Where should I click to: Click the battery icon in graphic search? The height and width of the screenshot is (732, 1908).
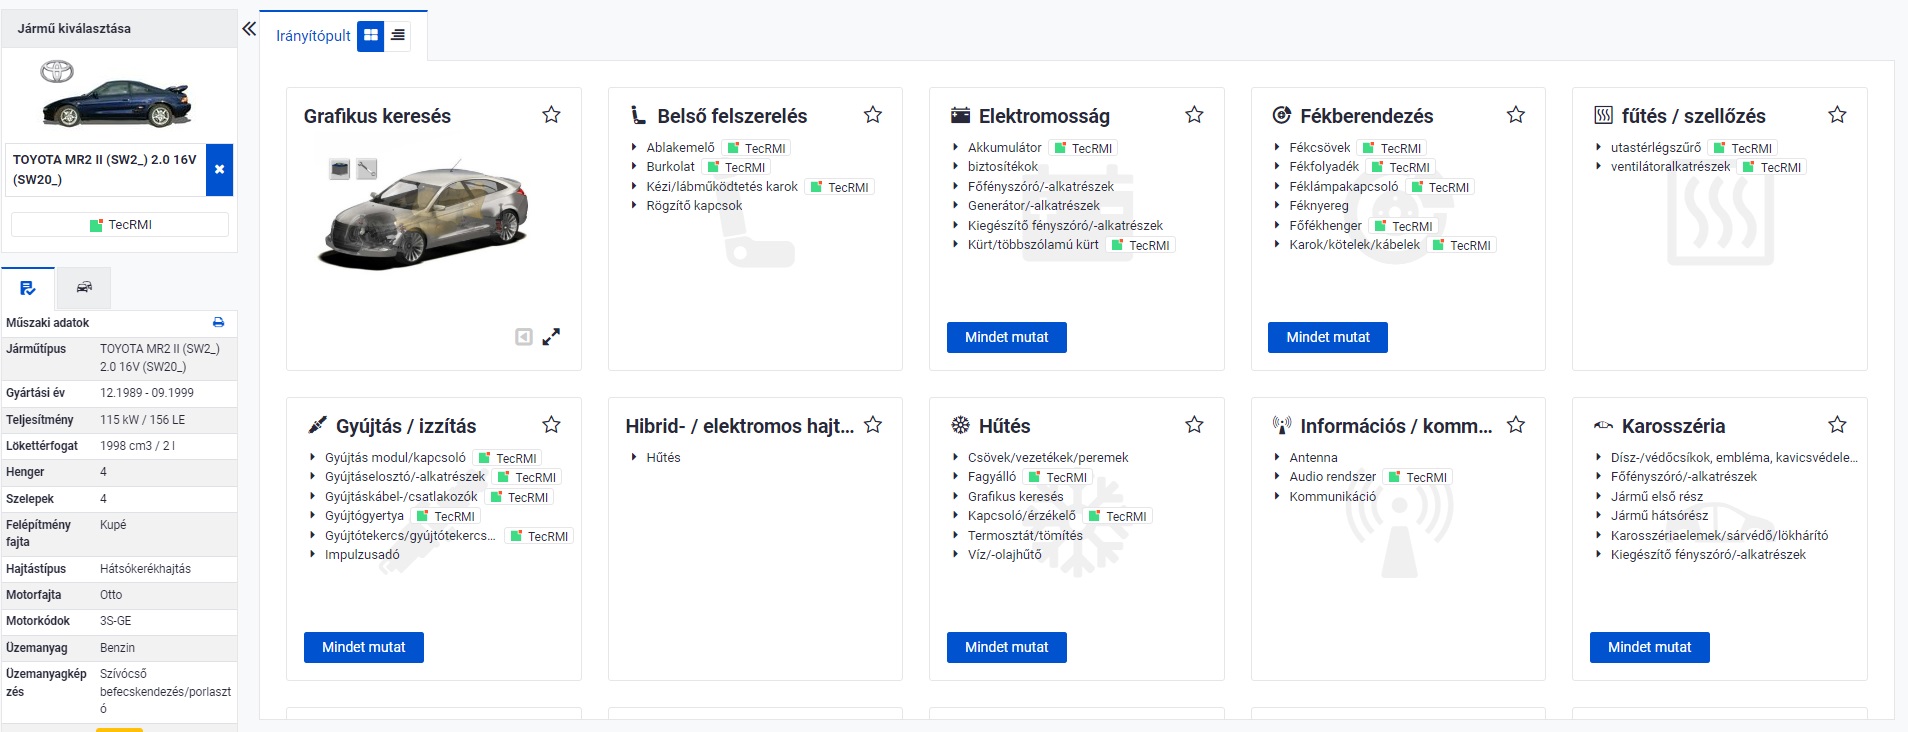(x=340, y=169)
